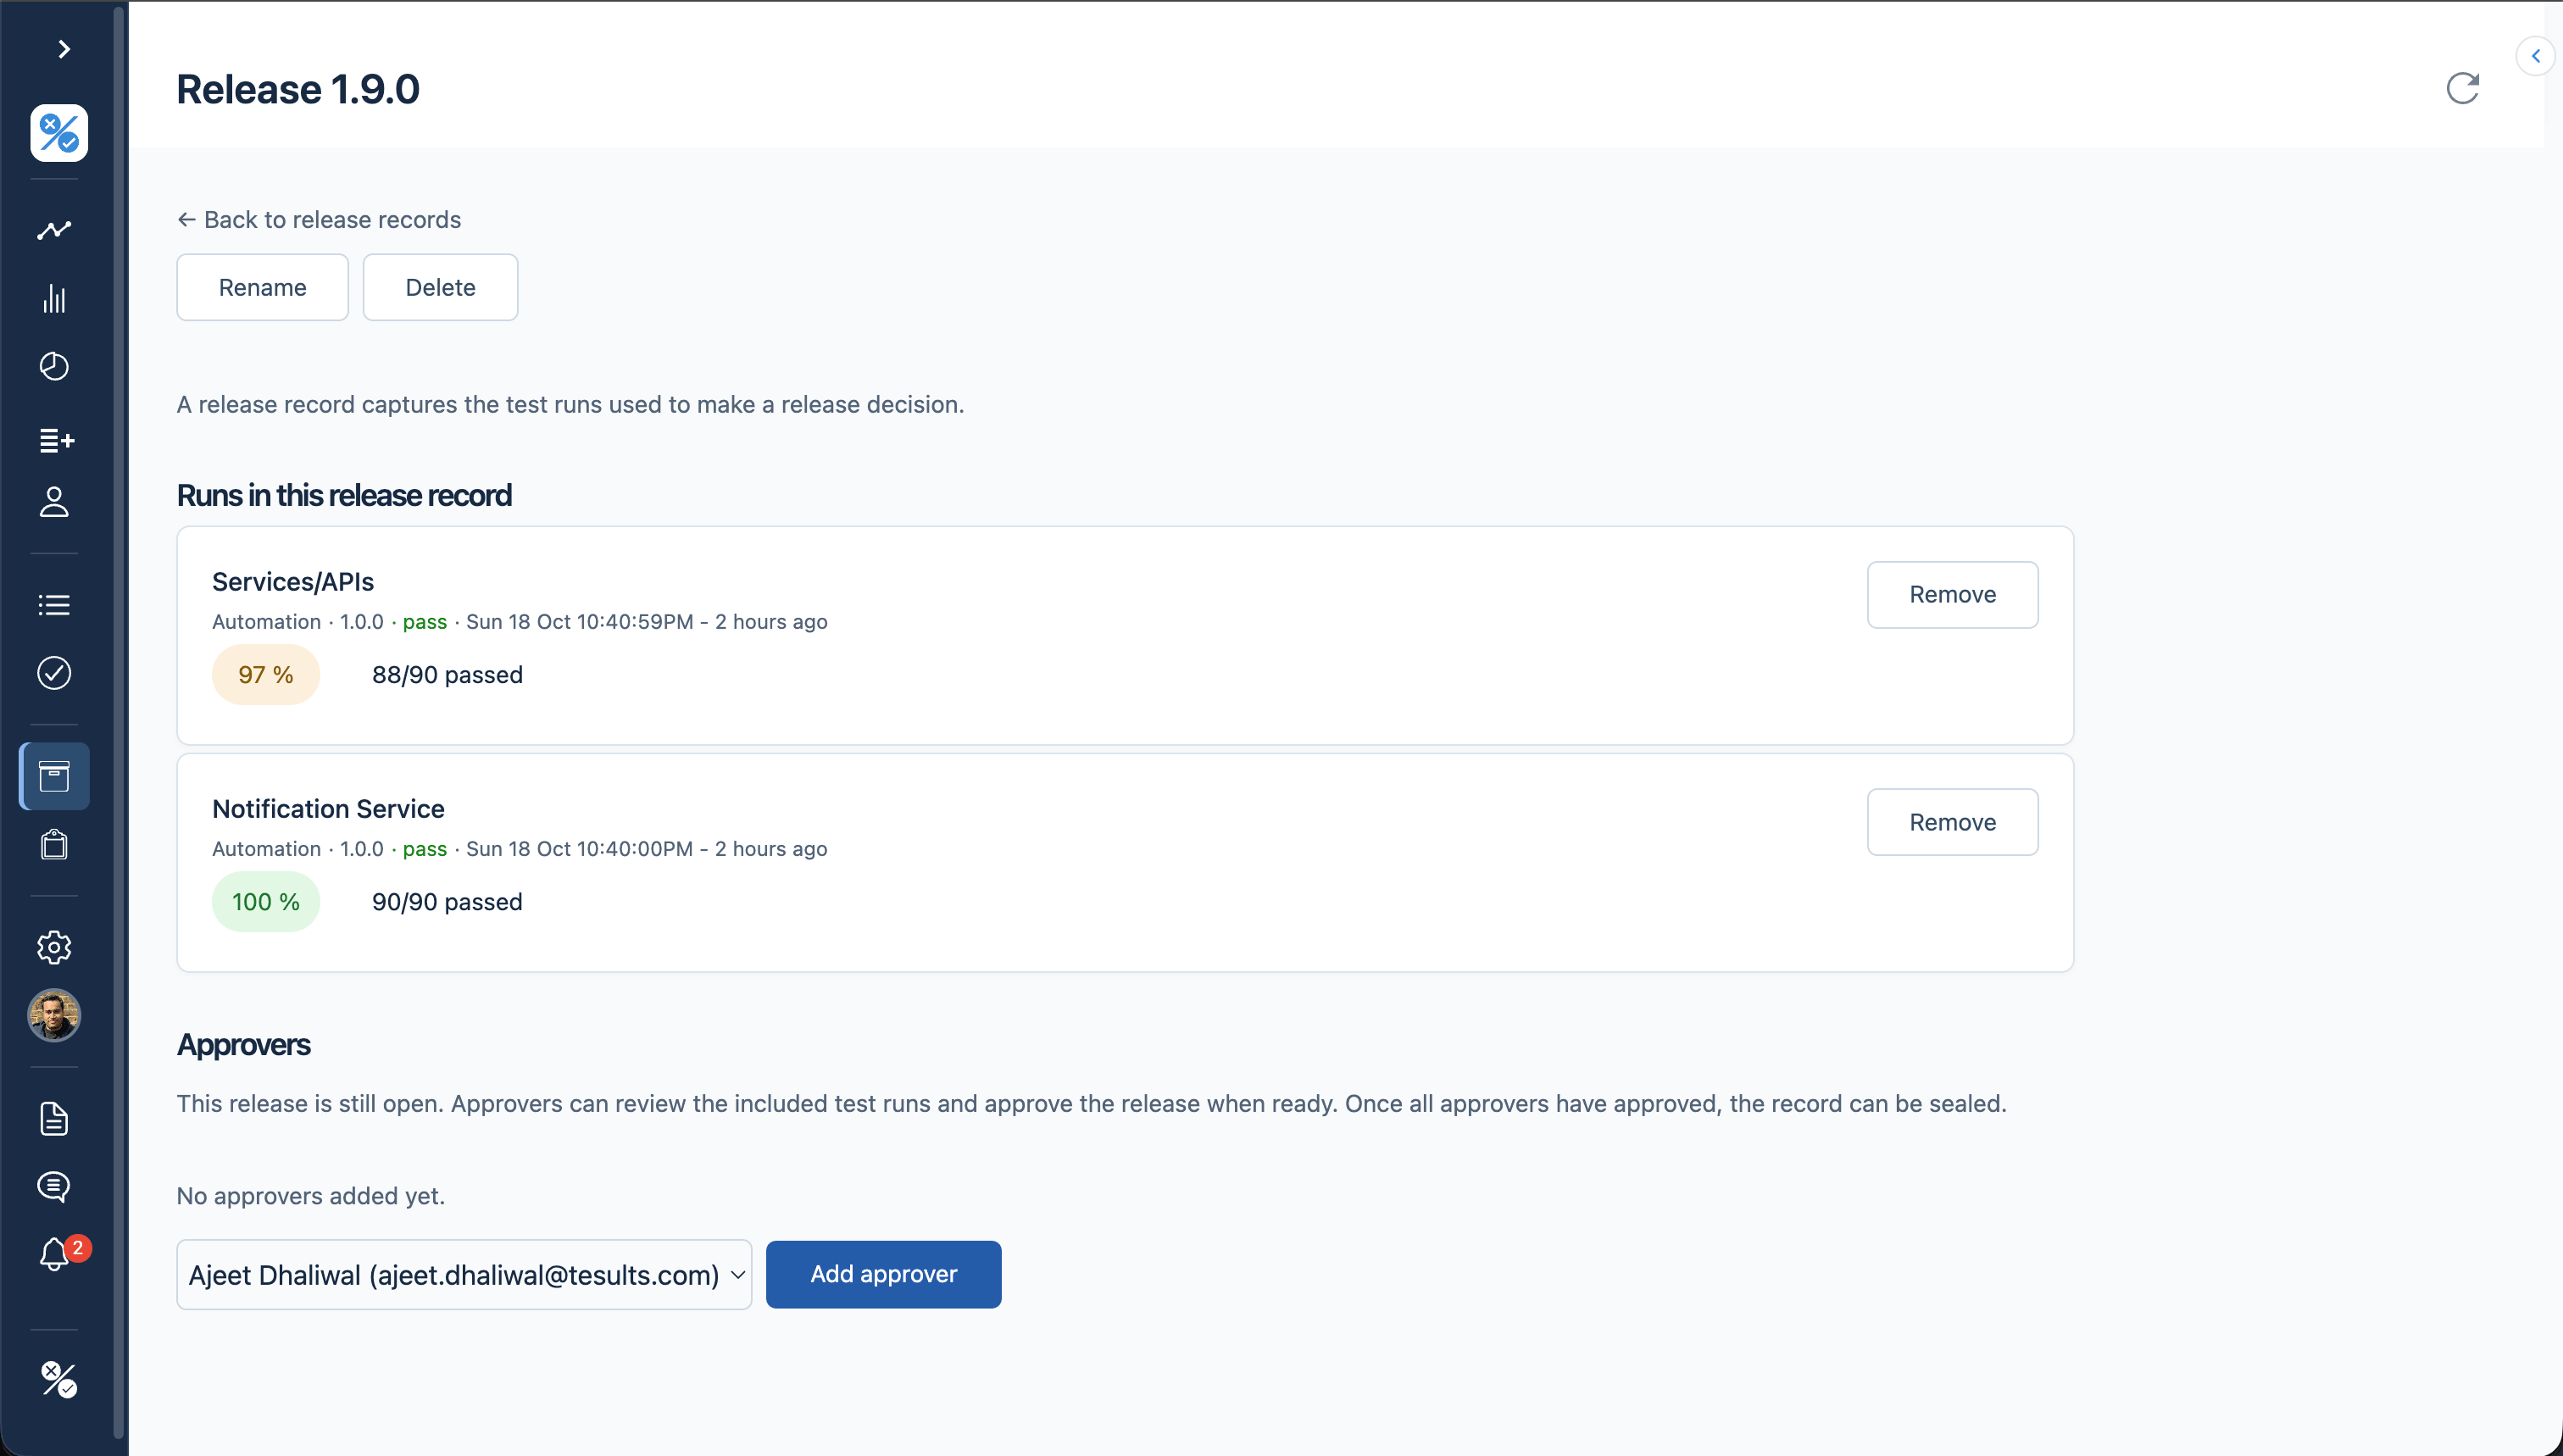The width and height of the screenshot is (2563, 1456).
Task: Refresh the release record page
Action: click(2462, 88)
